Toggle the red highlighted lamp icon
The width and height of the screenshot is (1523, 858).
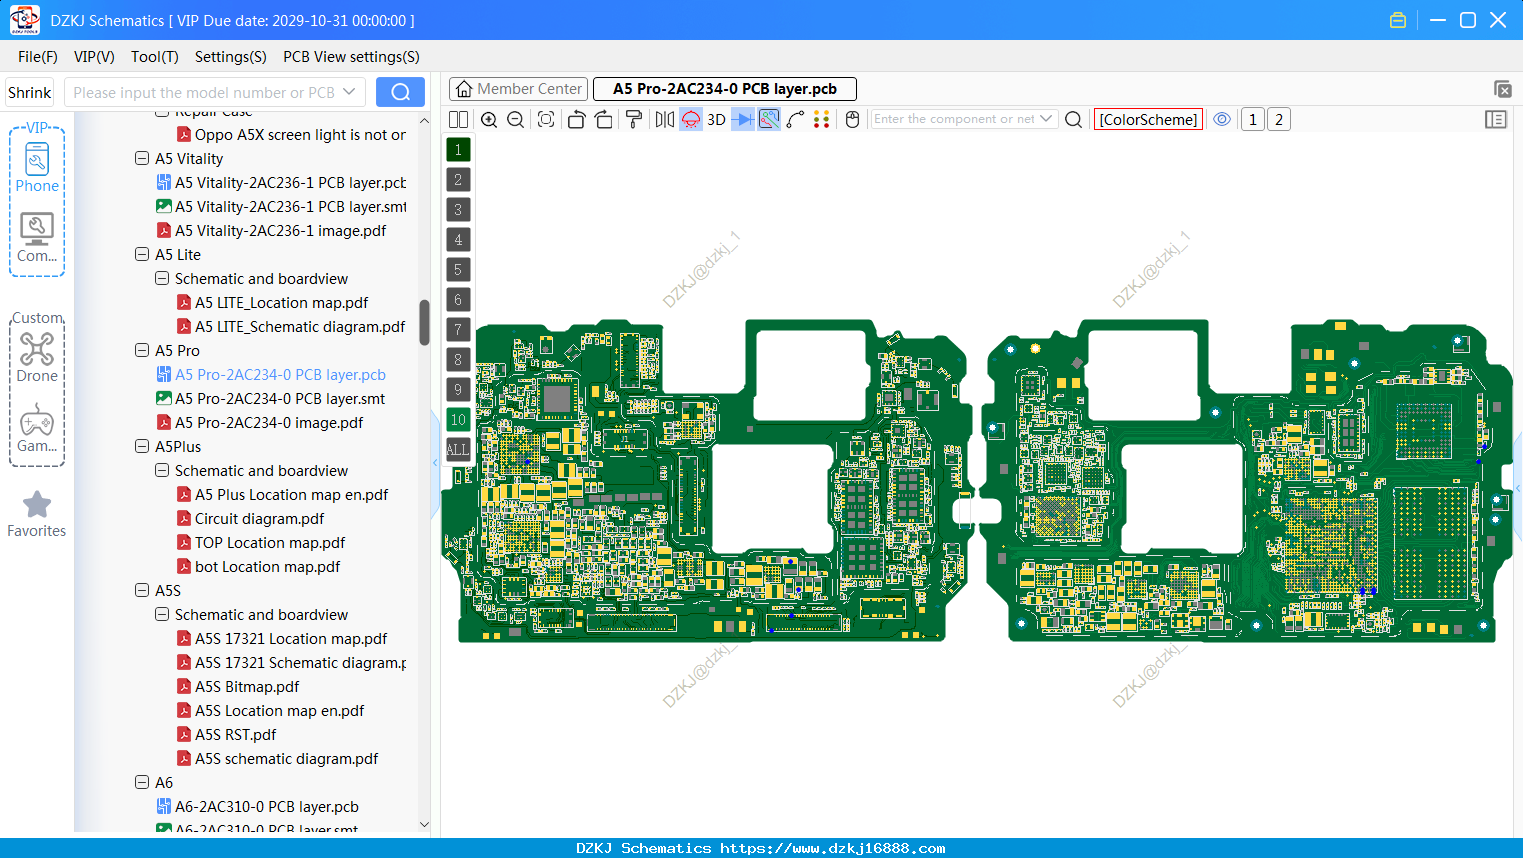(691, 120)
